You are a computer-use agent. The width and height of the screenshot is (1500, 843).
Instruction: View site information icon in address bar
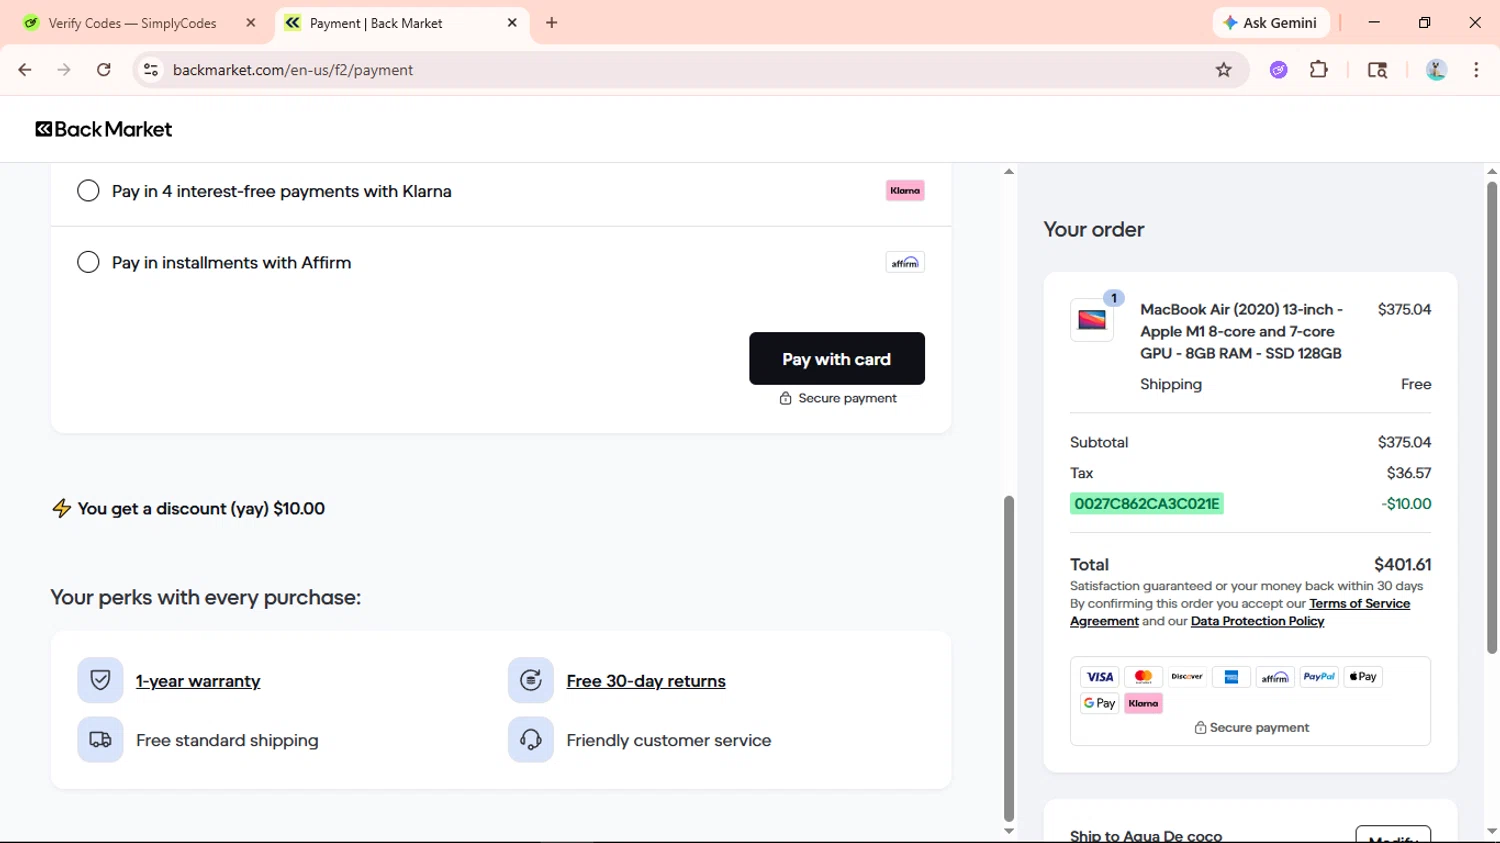tap(151, 70)
